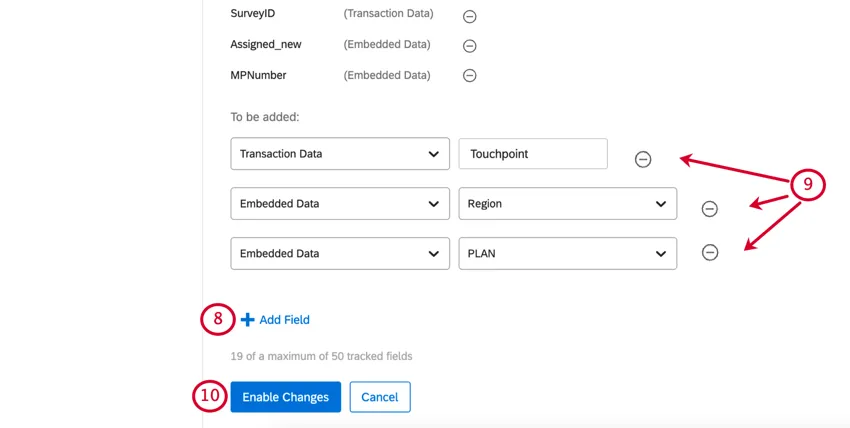Open the Region field selector dropdown

567,203
